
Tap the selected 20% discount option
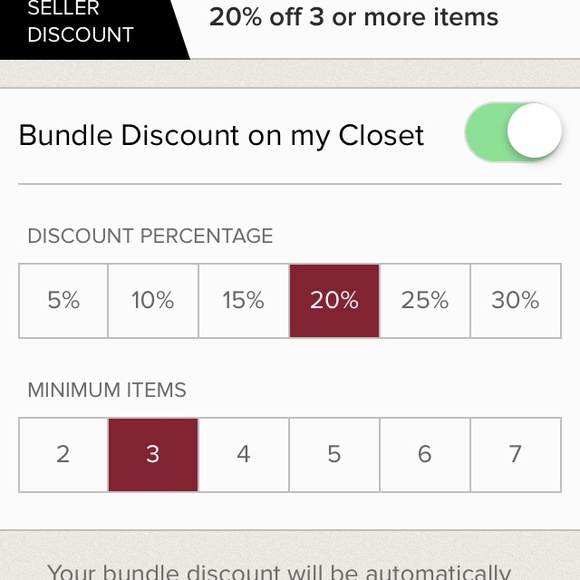click(334, 300)
